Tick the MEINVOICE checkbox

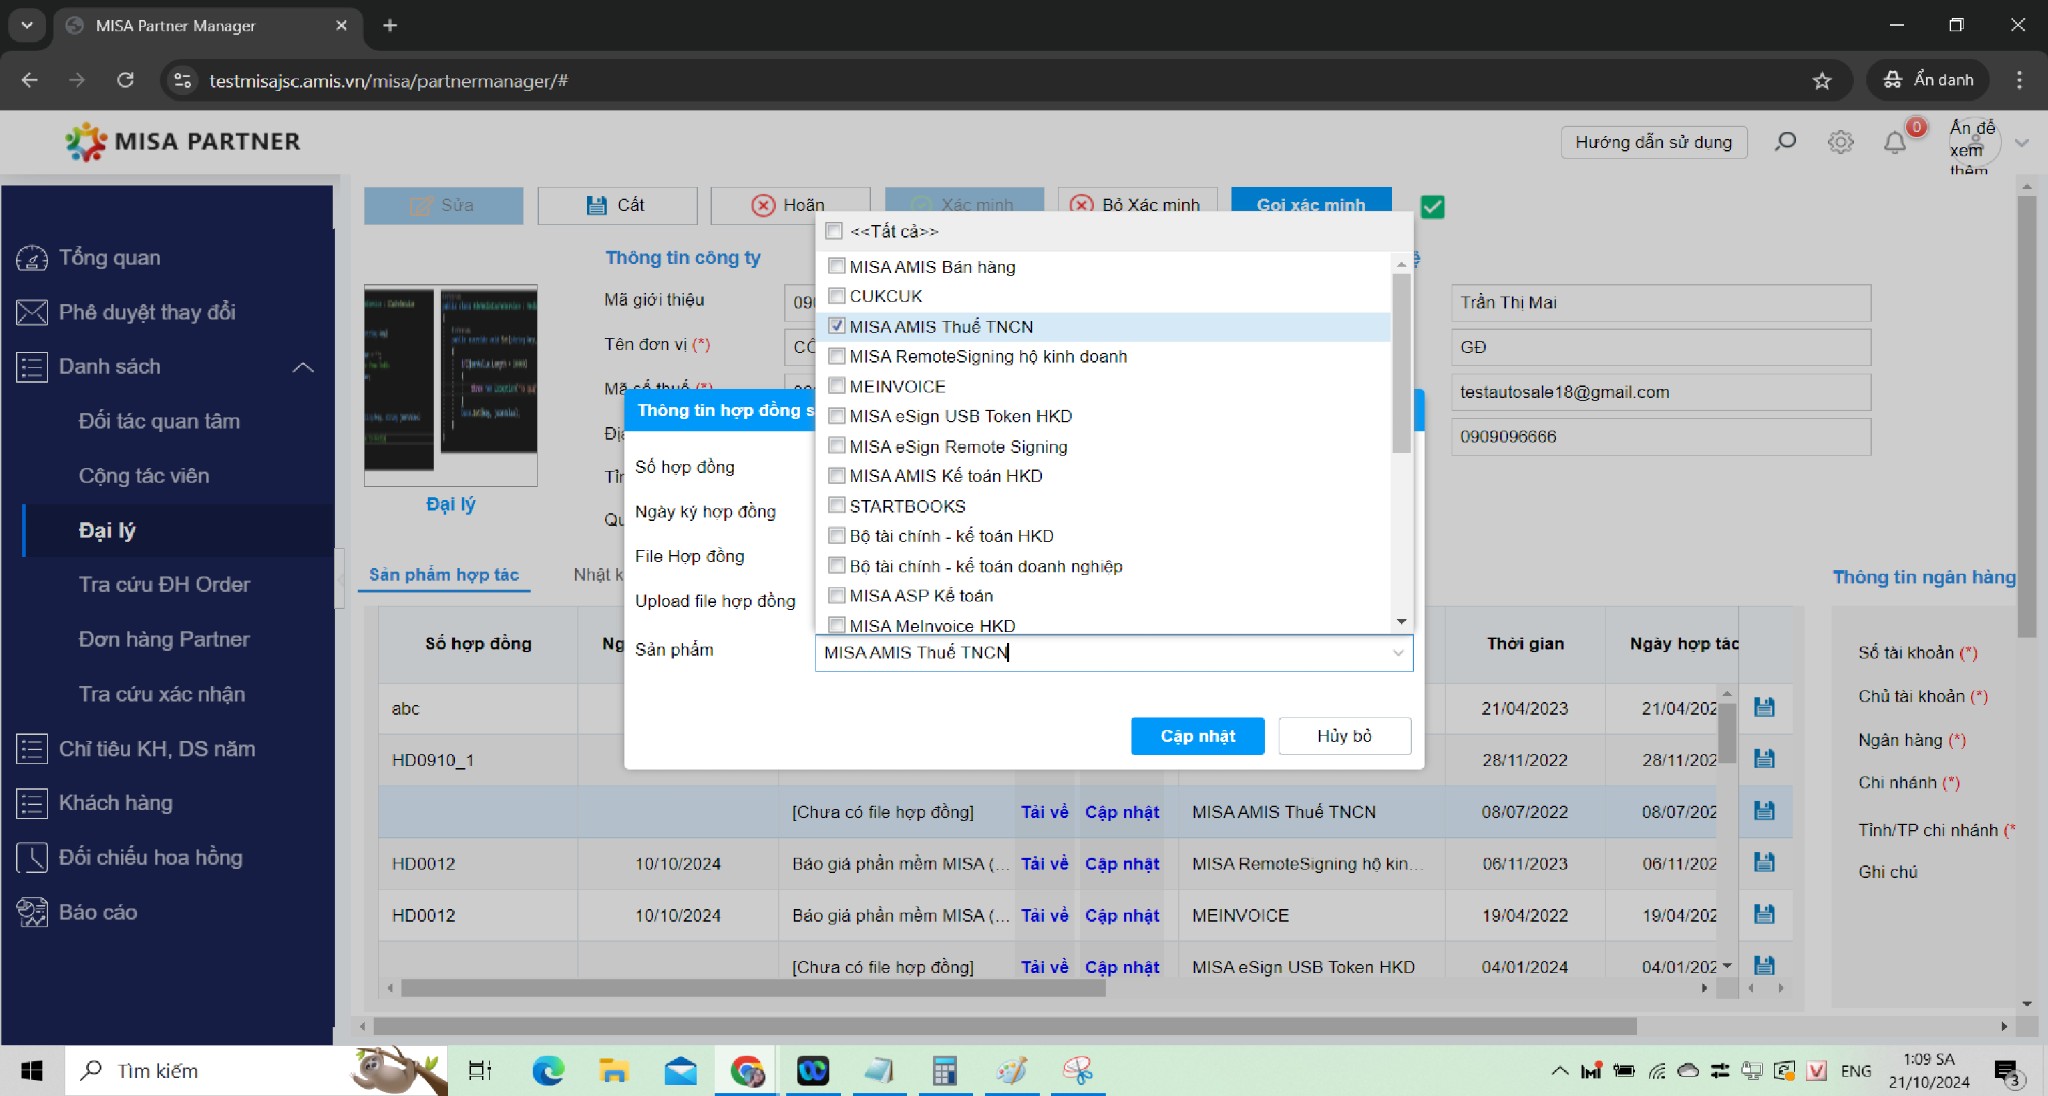pos(837,386)
